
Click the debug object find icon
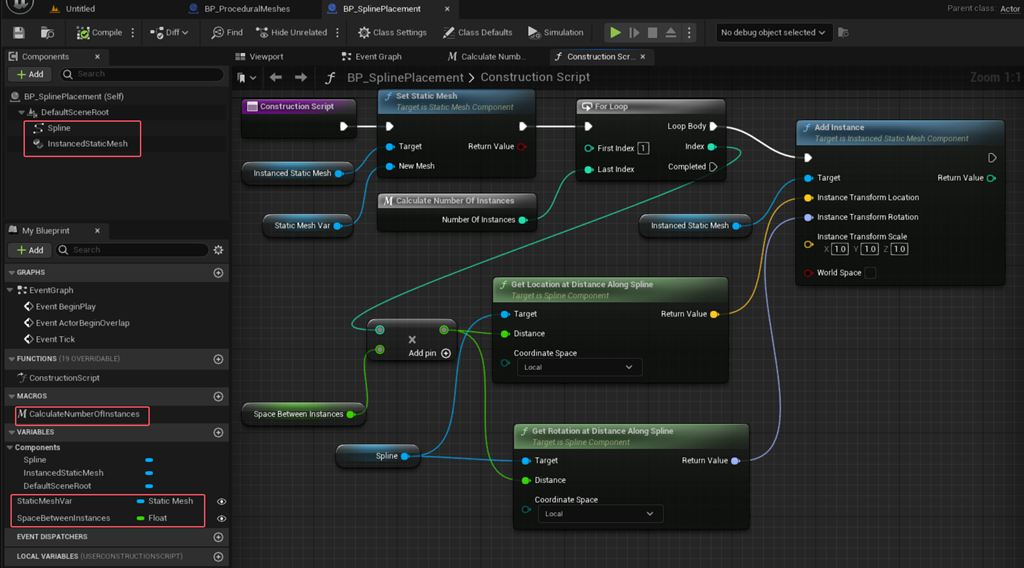click(843, 33)
